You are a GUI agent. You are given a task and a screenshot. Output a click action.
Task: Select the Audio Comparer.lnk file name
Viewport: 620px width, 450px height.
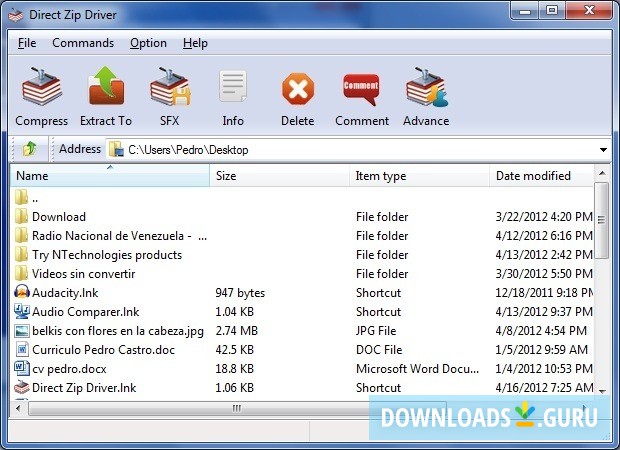[85, 312]
